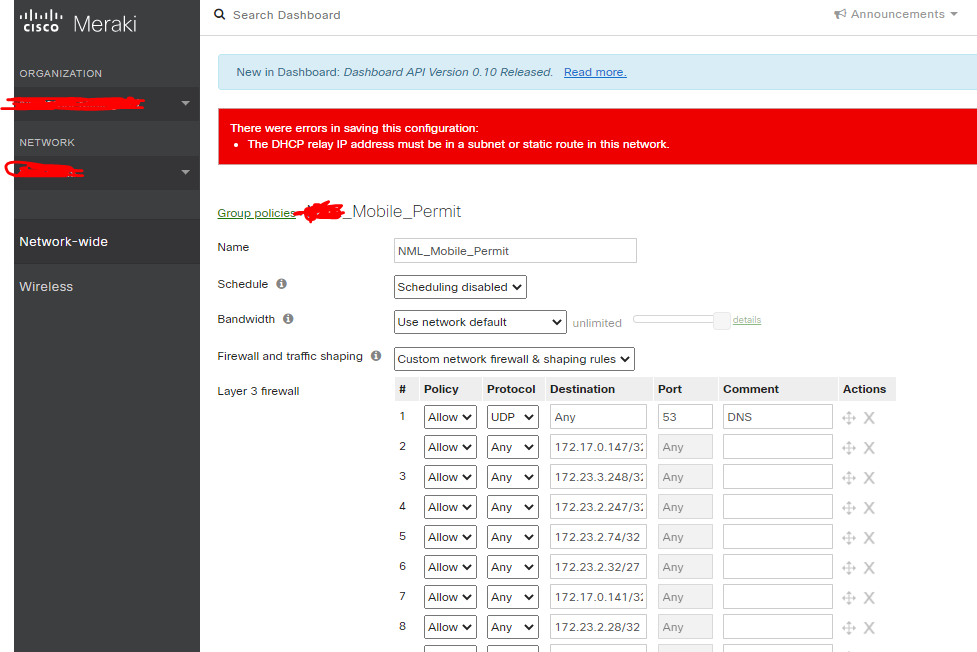Delete firewall rule 3 using the X icon
The height and width of the screenshot is (652, 977).
tap(868, 477)
